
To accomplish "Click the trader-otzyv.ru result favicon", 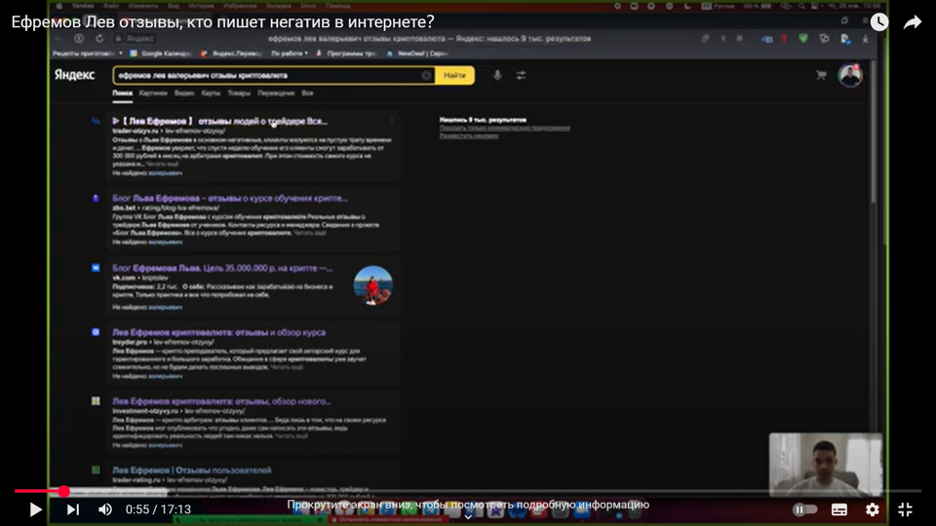I will coord(96,121).
